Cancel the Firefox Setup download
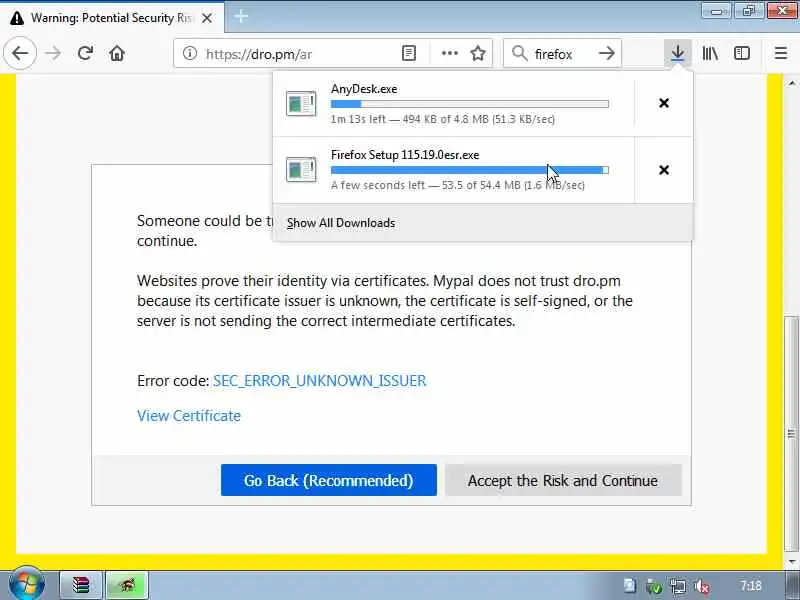This screenshot has height=600, width=800. [x=664, y=170]
